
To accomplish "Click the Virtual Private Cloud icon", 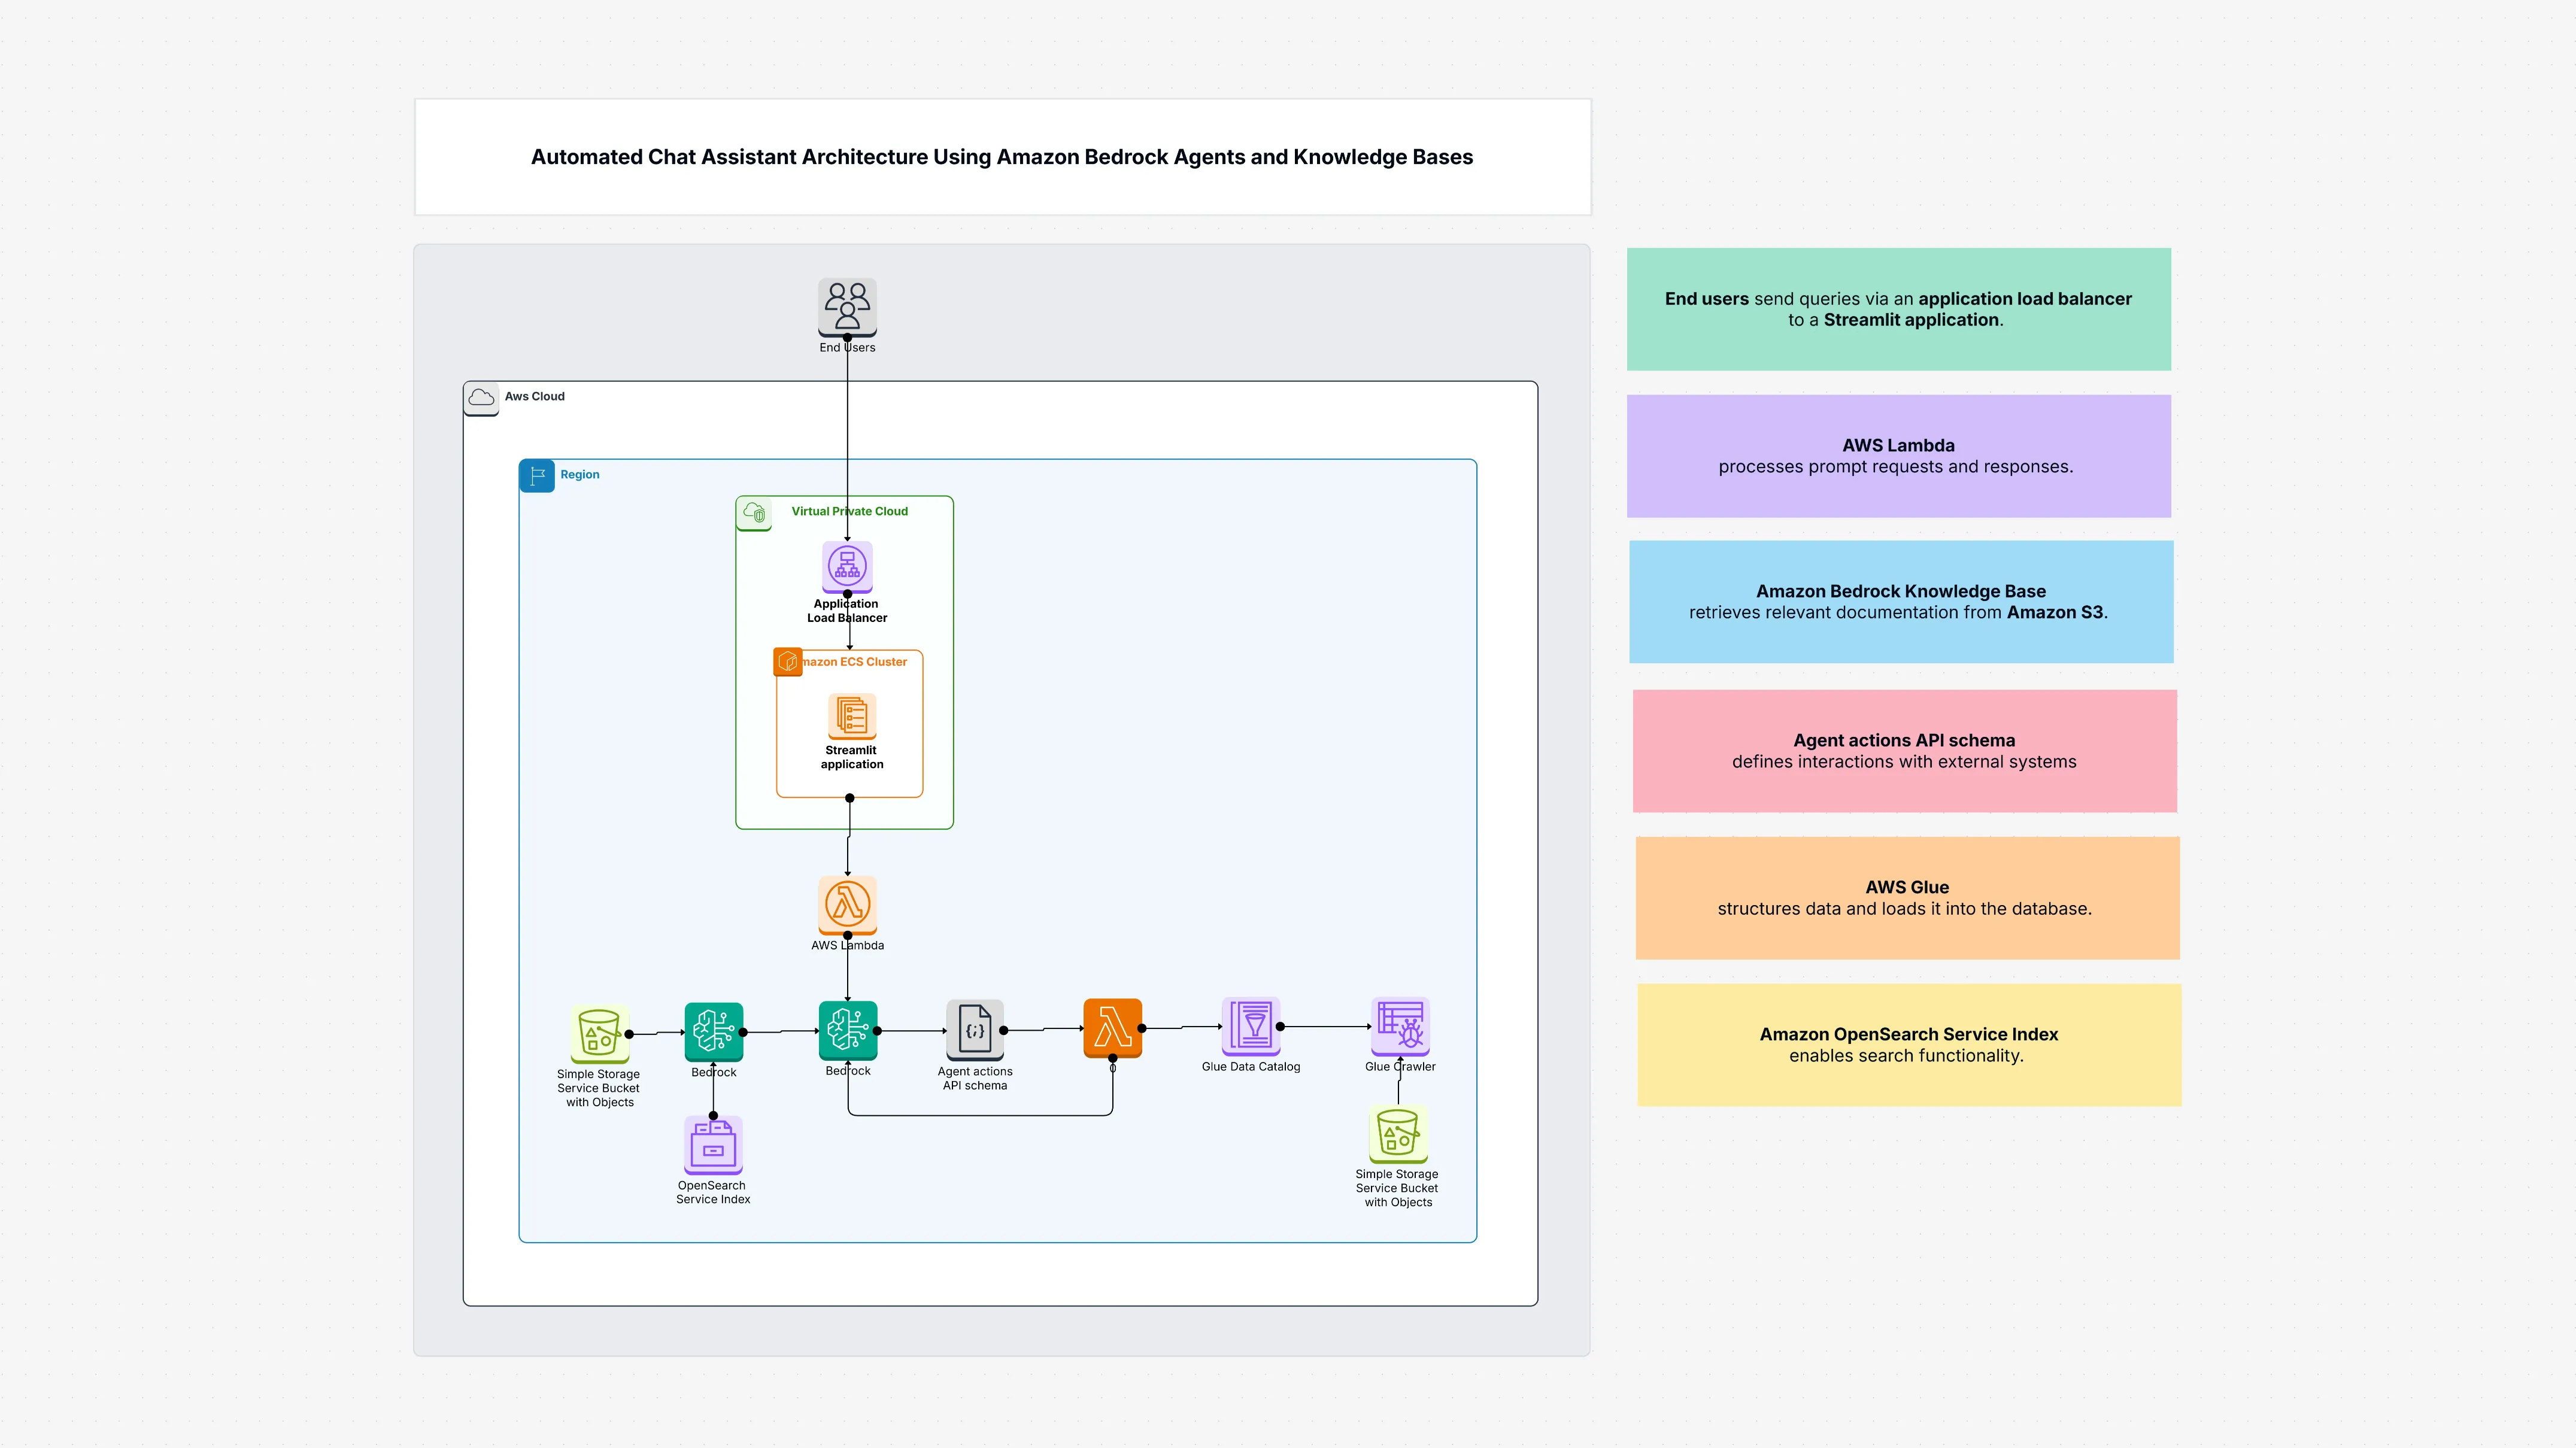I will pyautogui.click(x=754, y=513).
